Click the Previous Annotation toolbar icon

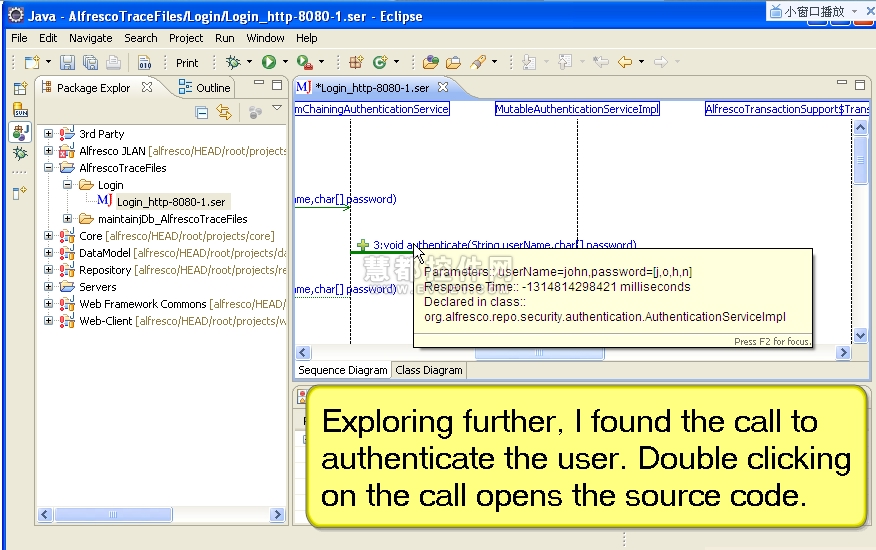pyautogui.click(x=565, y=62)
